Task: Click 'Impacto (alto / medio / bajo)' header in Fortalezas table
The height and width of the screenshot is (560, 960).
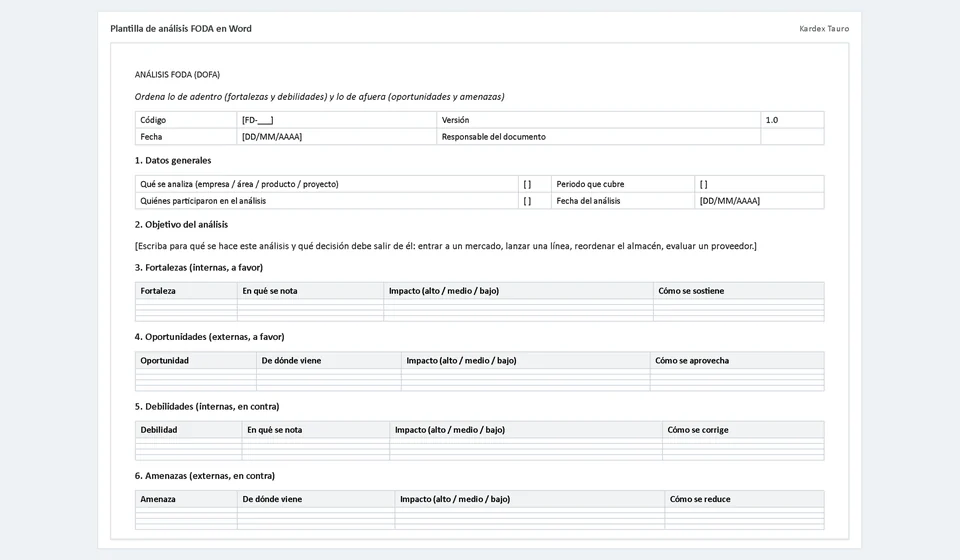Action: coord(519,291)
